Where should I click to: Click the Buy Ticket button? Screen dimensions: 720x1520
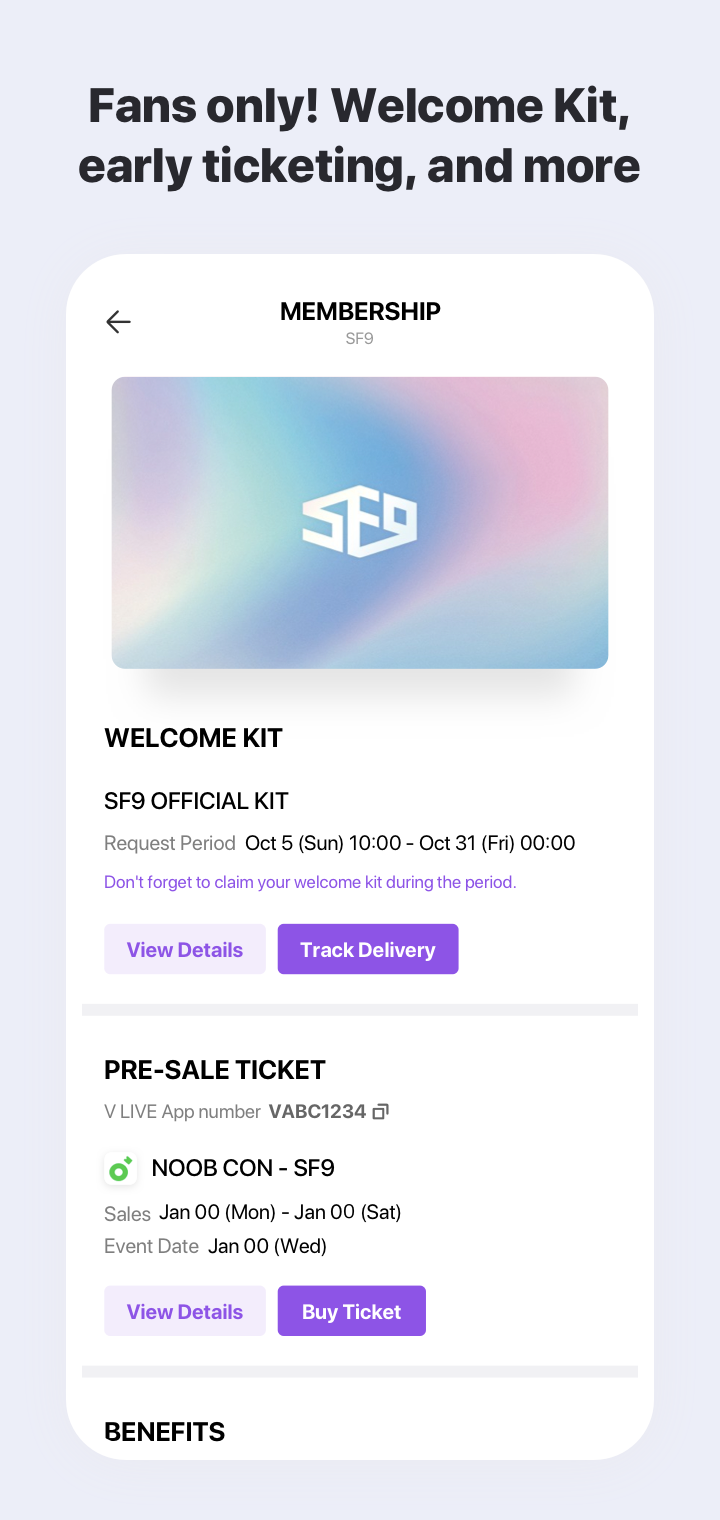coord(352,1311)
